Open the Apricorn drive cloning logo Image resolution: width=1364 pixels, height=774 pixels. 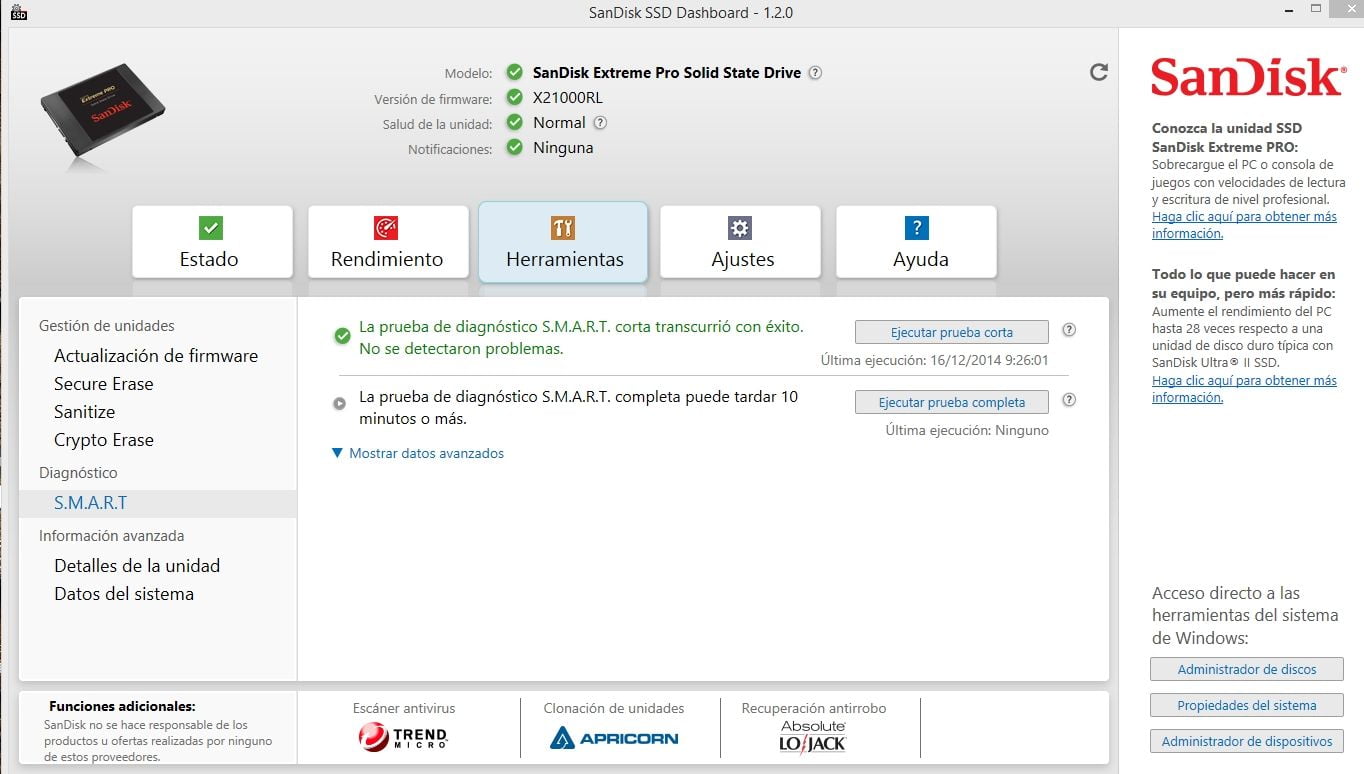[614, 739]
